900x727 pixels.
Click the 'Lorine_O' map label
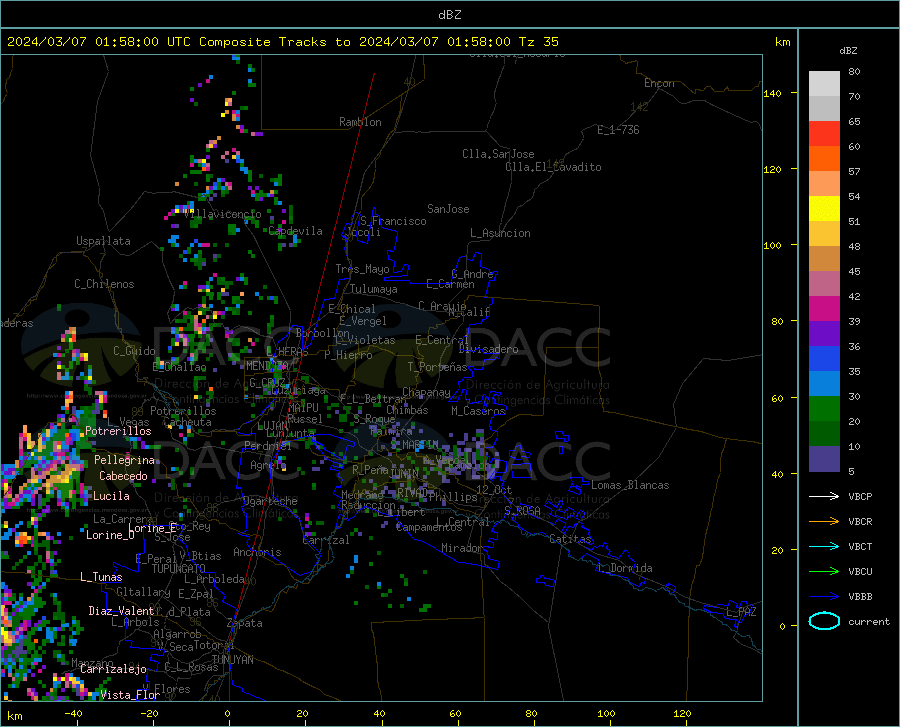[x=110, y=535]
